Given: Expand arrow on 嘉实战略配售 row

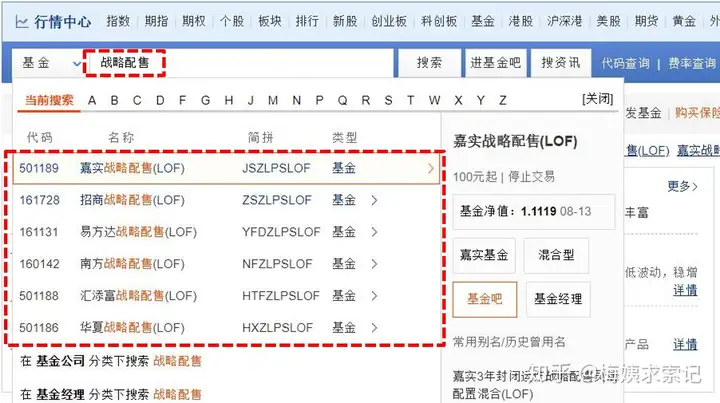Looking at the screenshot, I should click(x=431, y=168).
